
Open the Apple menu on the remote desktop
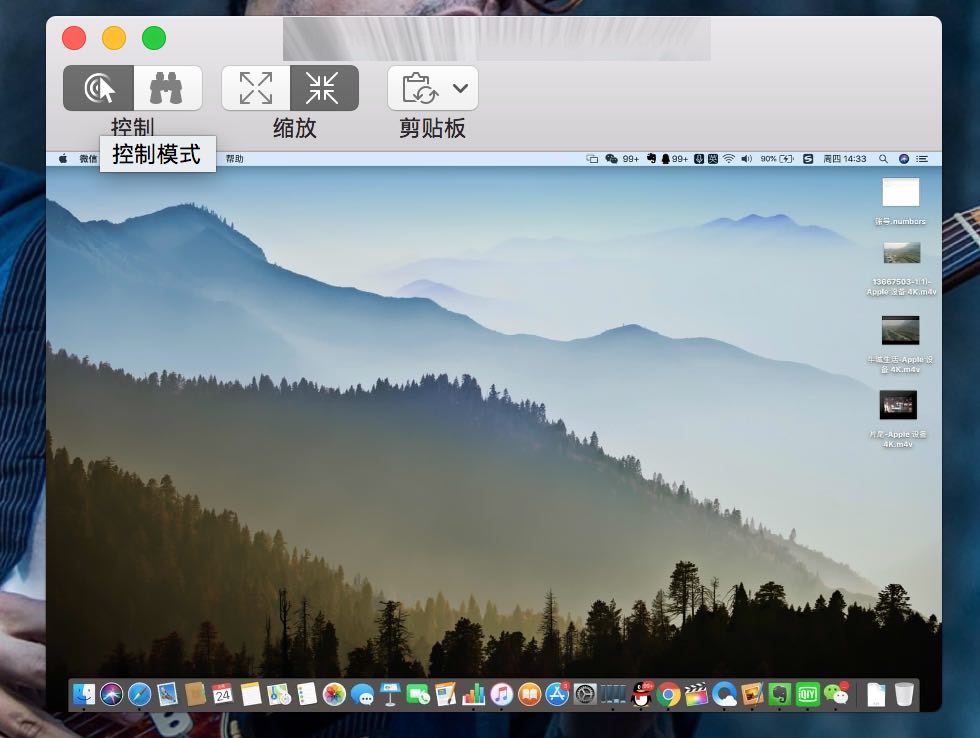(62, 159)
